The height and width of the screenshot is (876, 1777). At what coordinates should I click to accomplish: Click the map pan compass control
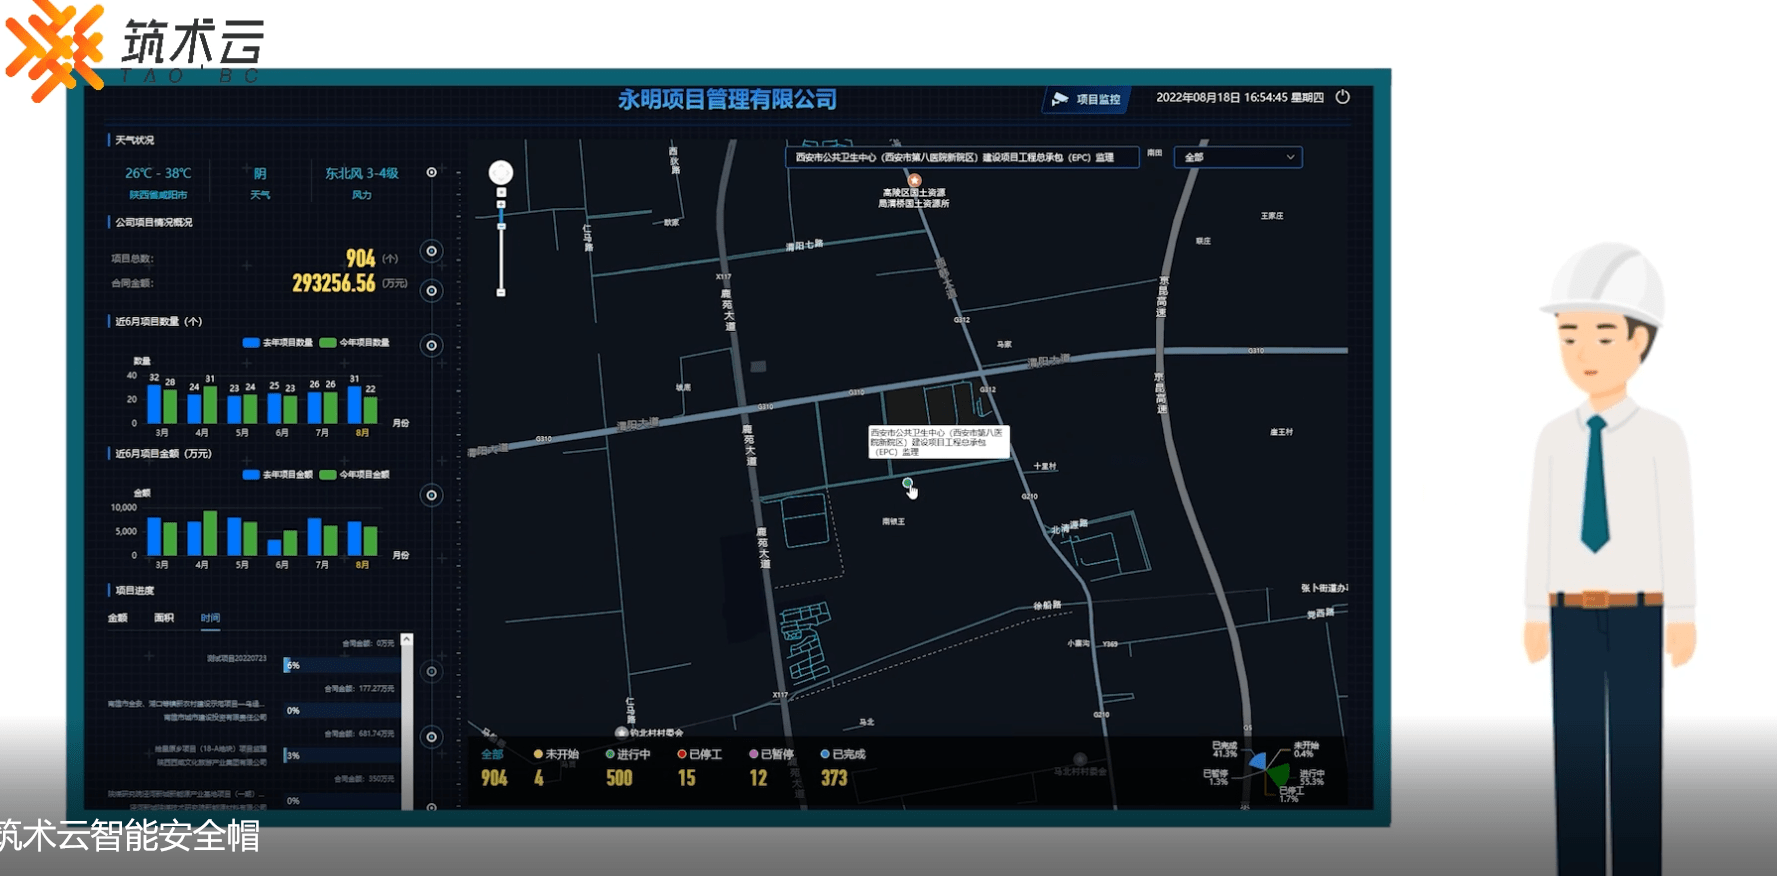pyautogui.click(x=501, y=173)
